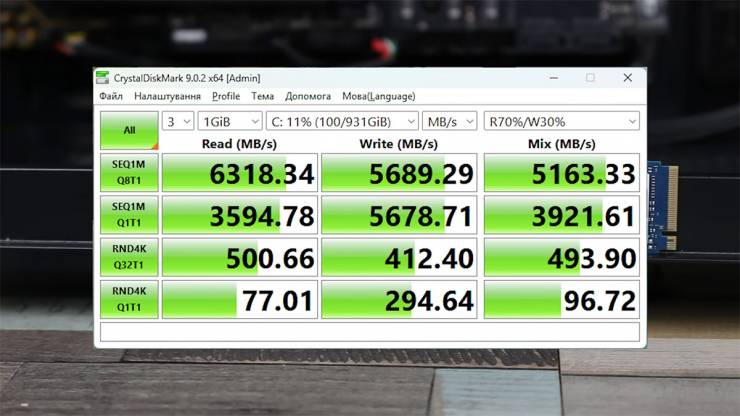Open the R70%/W30% mix ratio dropdown

click(562, 122)
